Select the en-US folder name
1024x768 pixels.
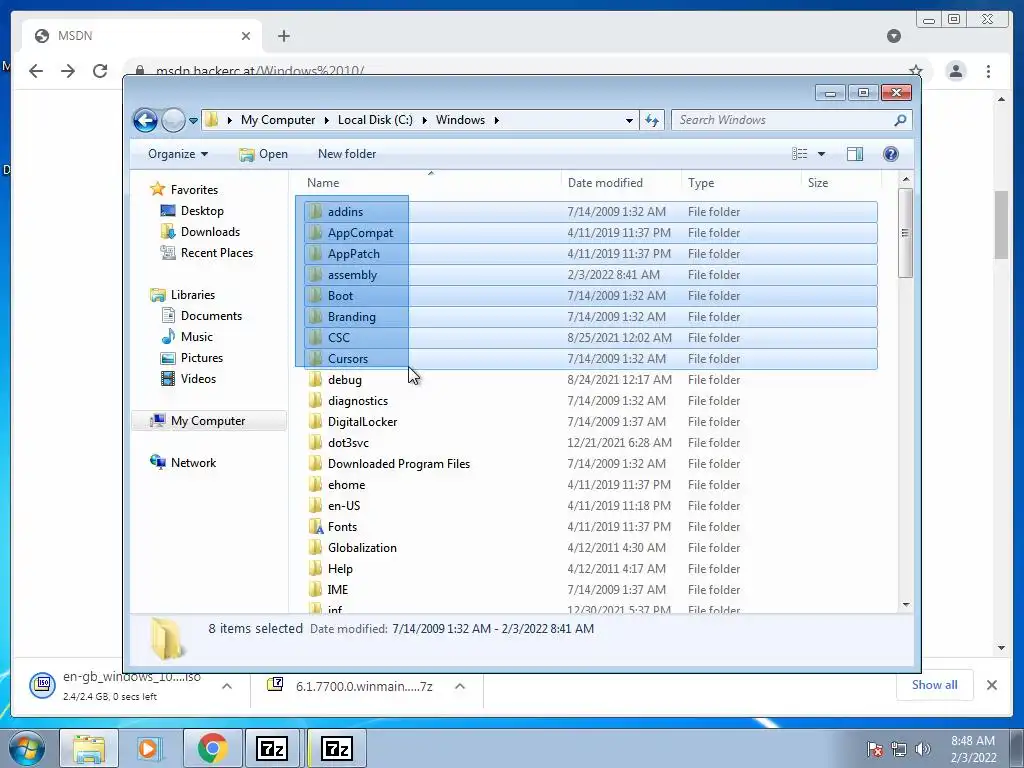click(344, 505)
